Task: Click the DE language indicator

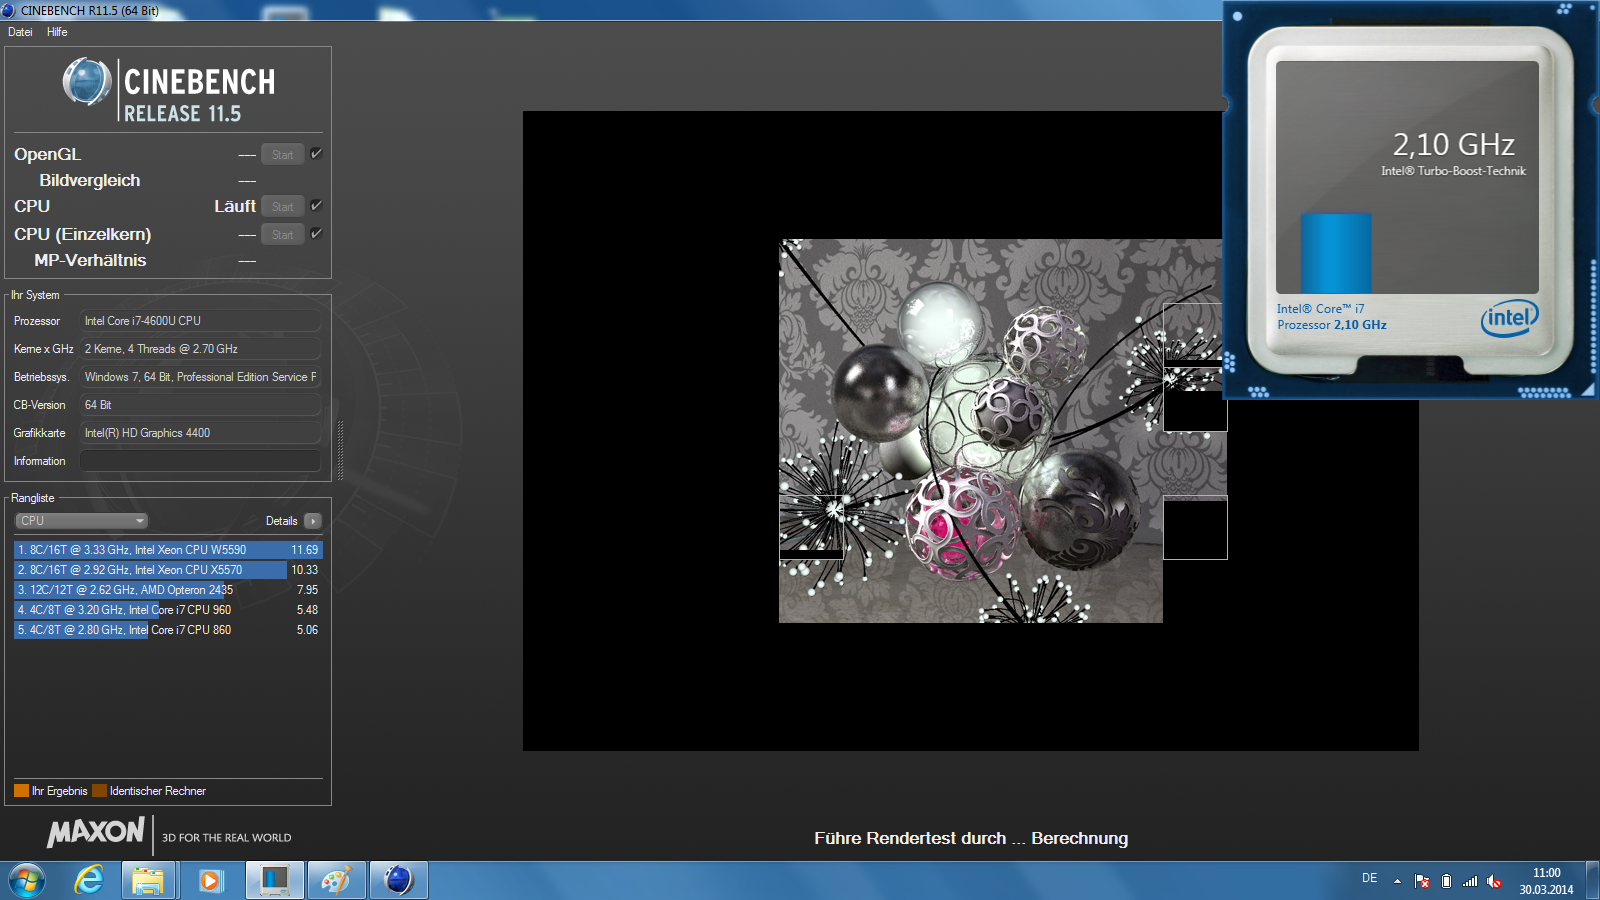Action: [1370, 878]
